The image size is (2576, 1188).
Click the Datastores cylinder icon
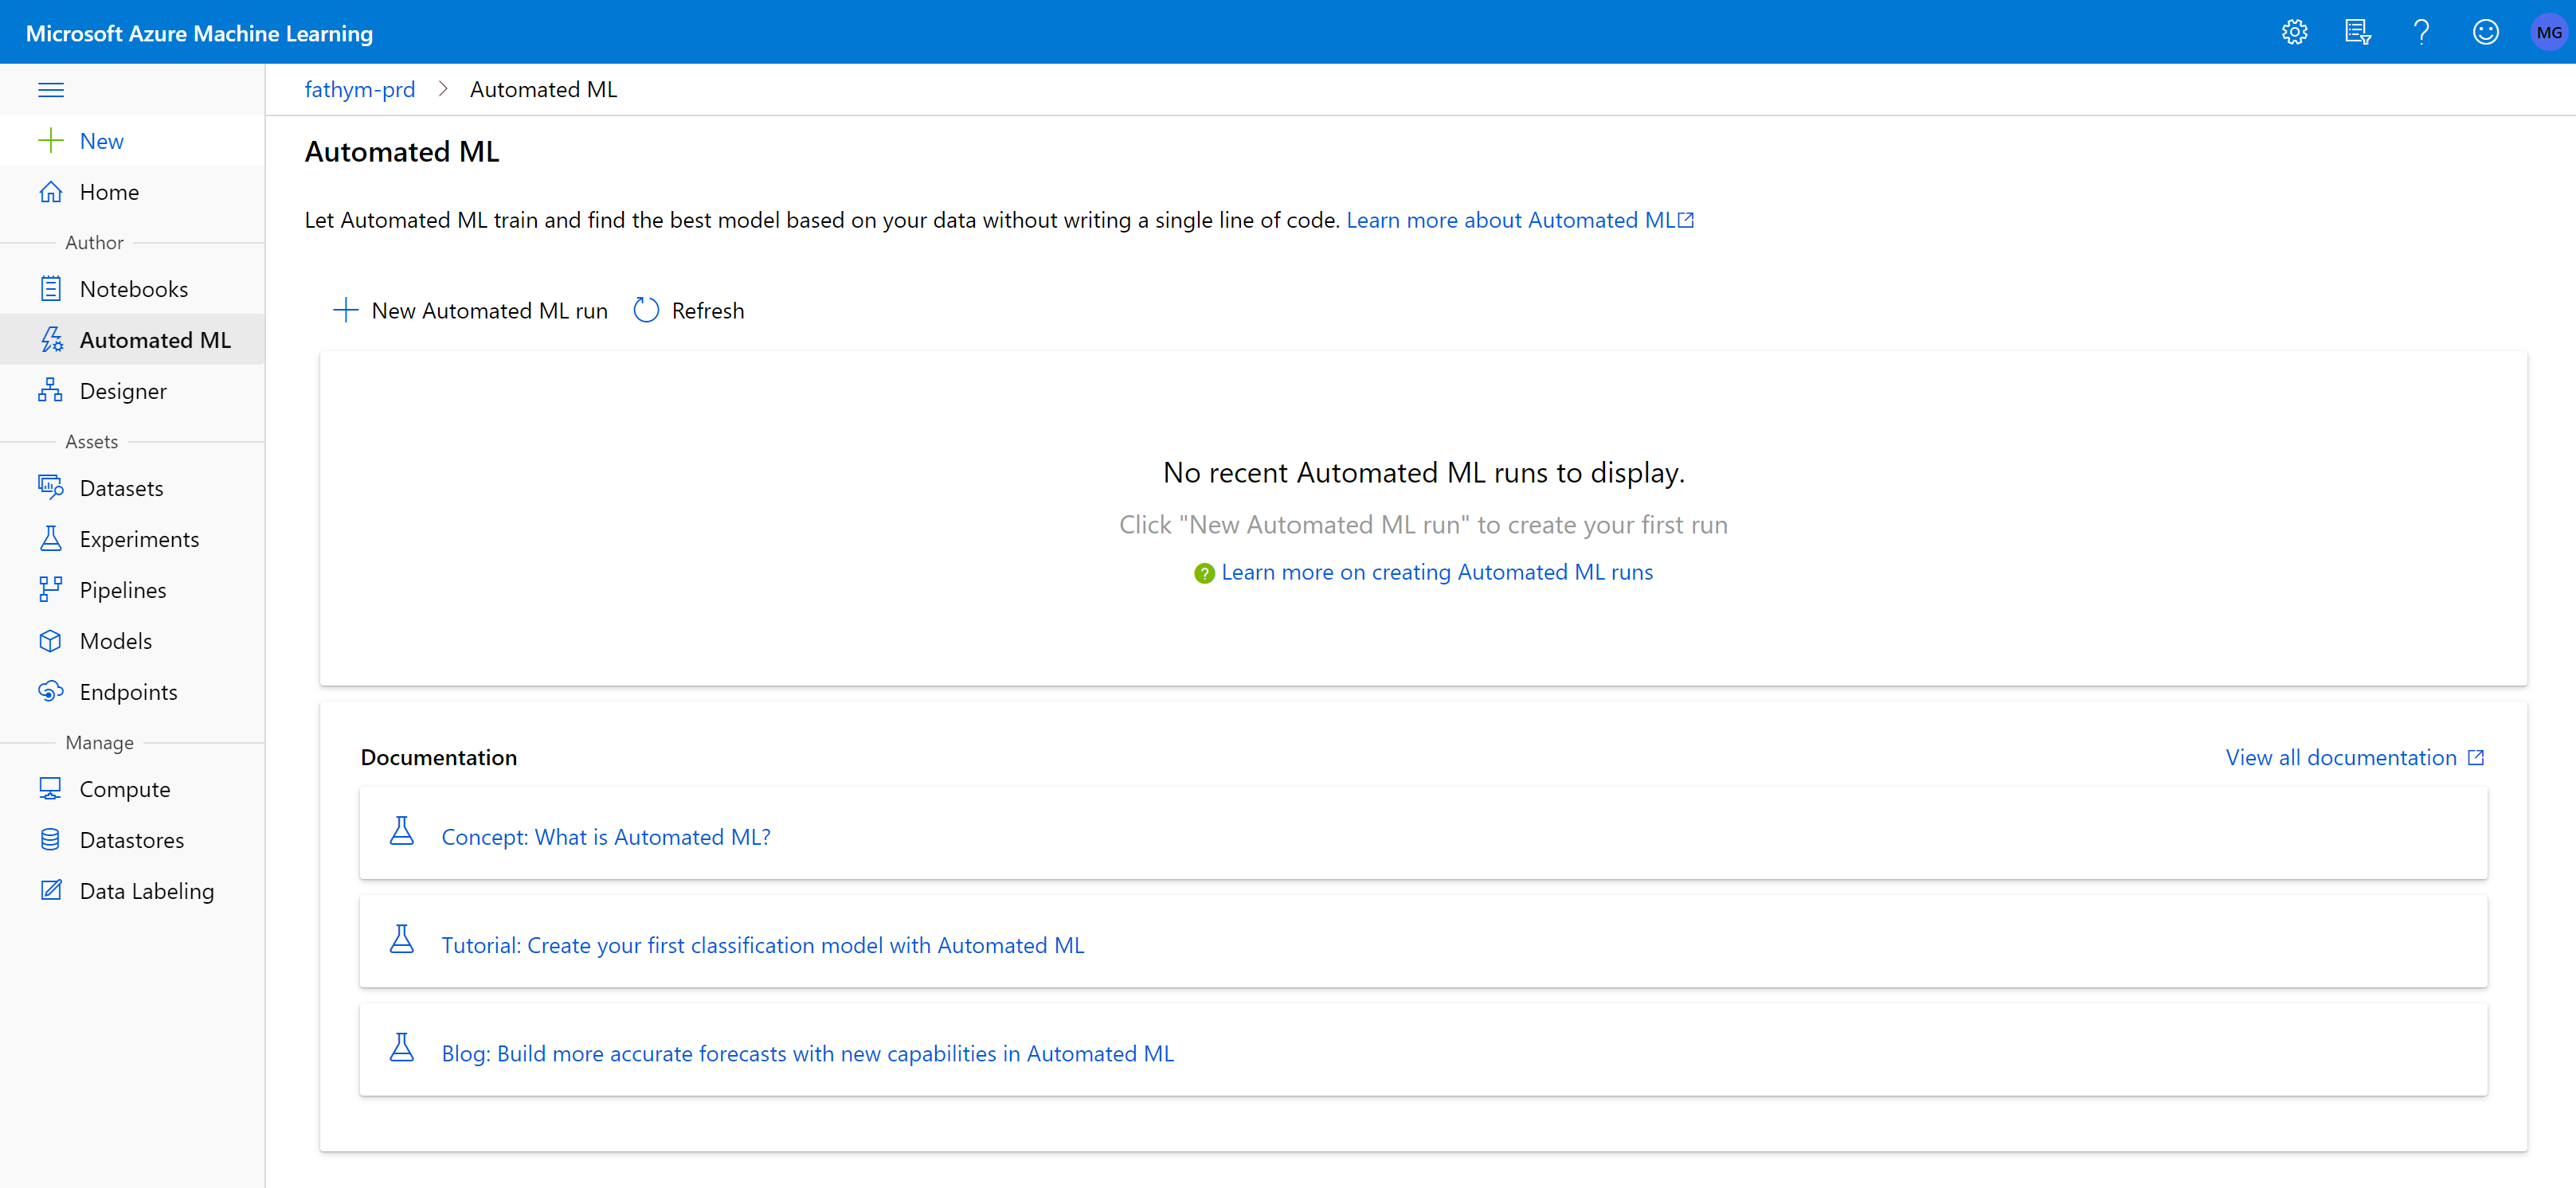point(50,840)
